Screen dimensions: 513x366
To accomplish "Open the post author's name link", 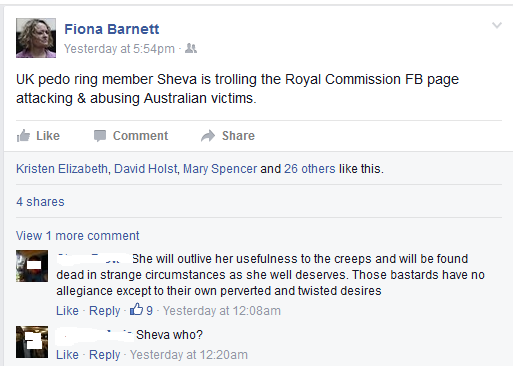I will 112,29.
